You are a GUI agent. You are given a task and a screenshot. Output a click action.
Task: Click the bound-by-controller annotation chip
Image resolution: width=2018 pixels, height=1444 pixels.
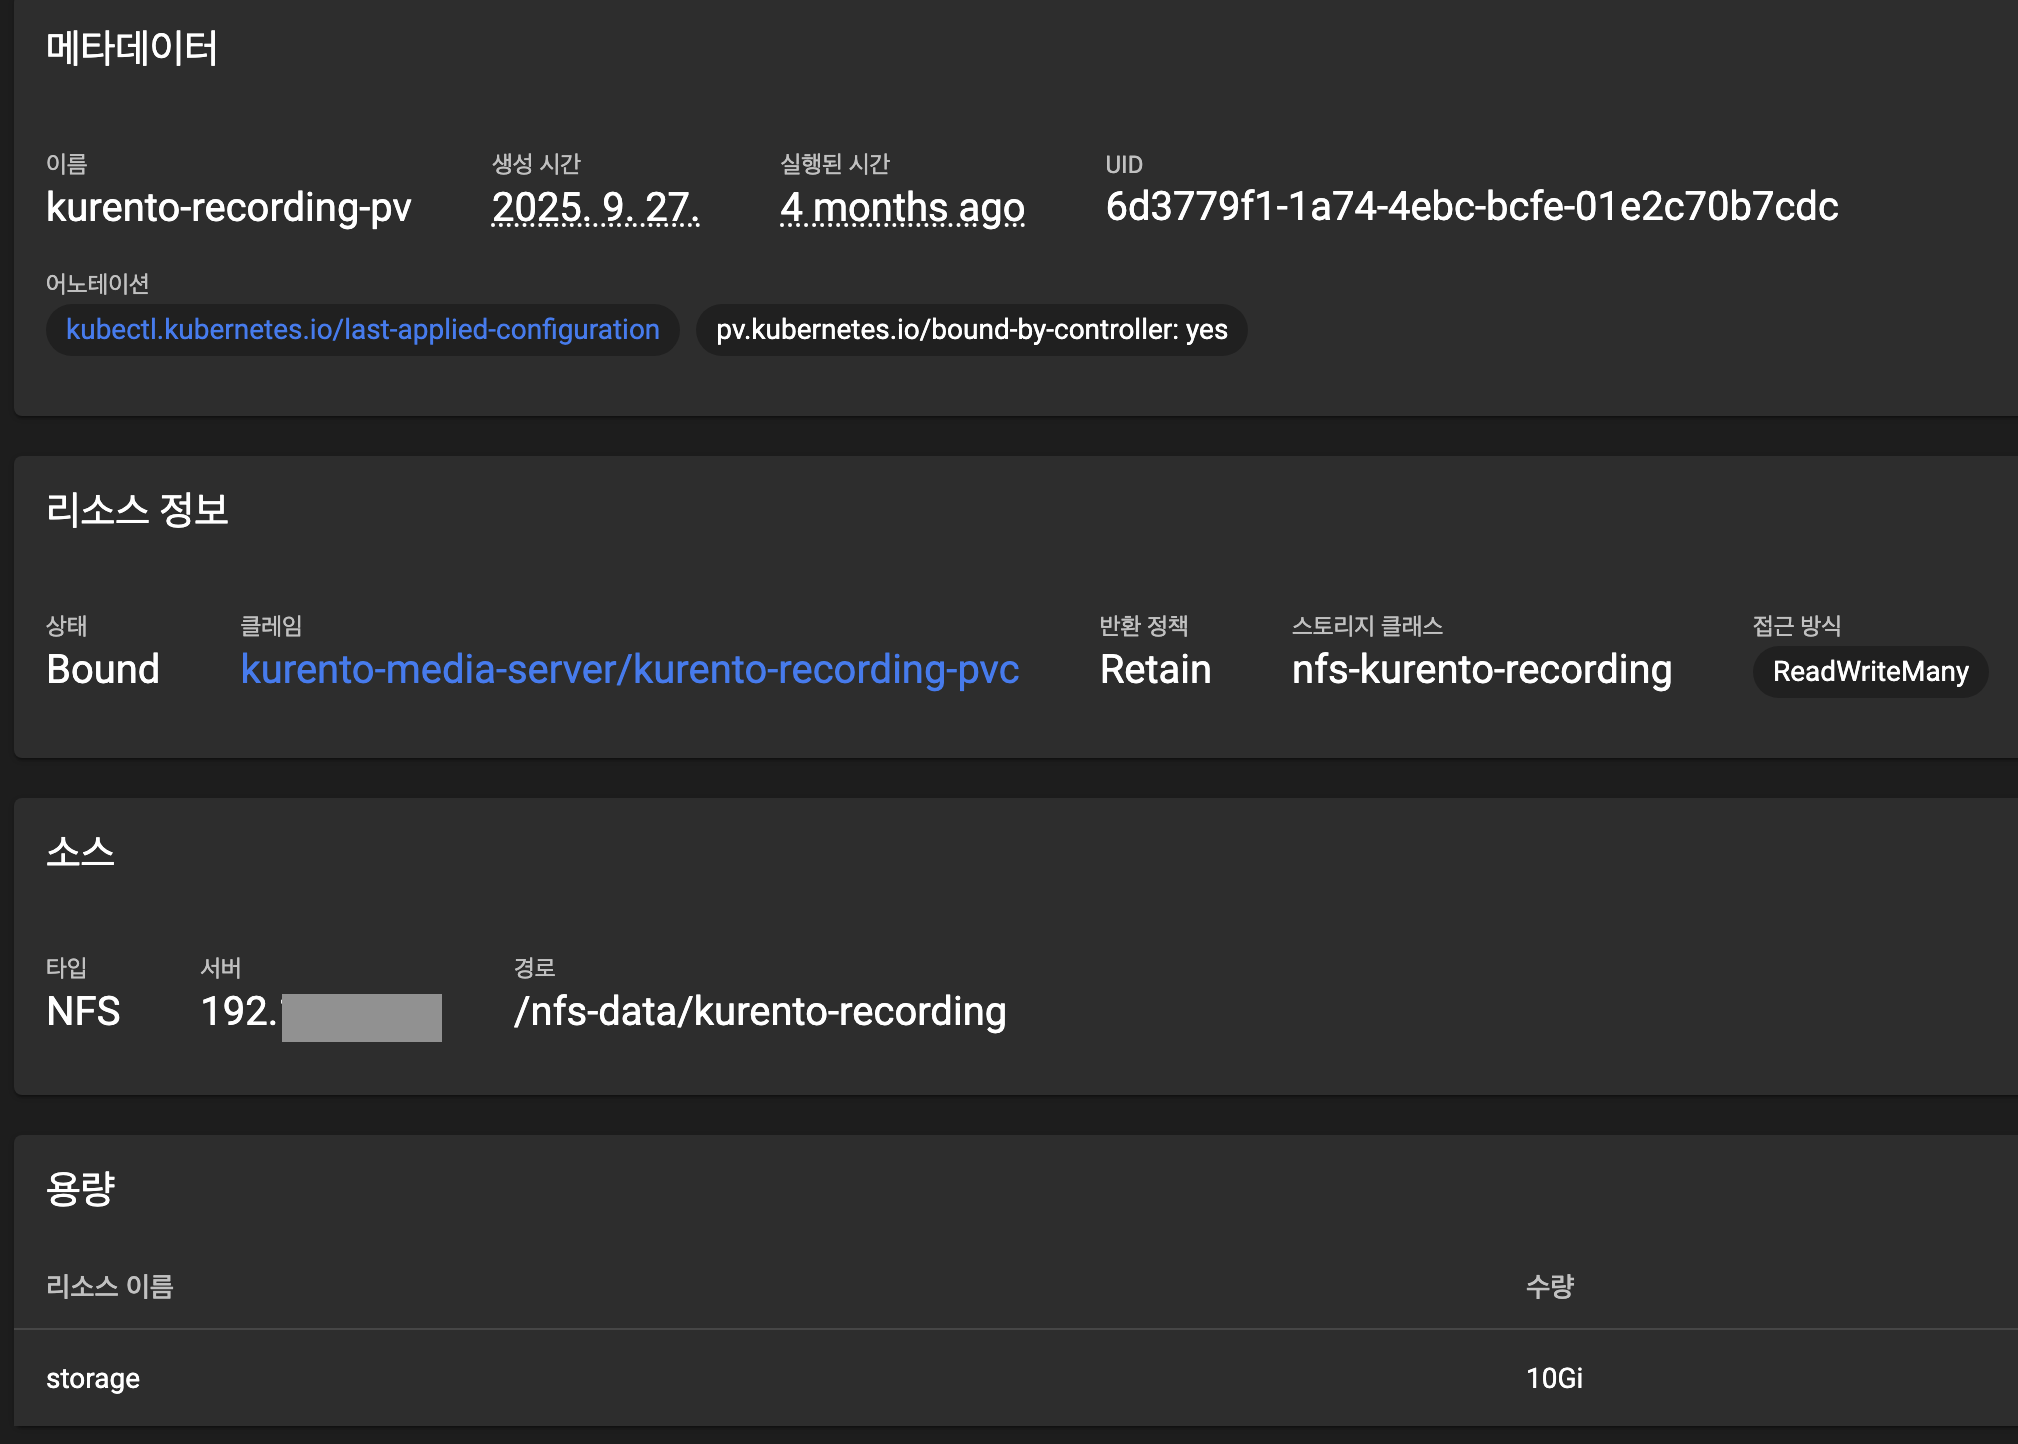(x=971, y=330)
